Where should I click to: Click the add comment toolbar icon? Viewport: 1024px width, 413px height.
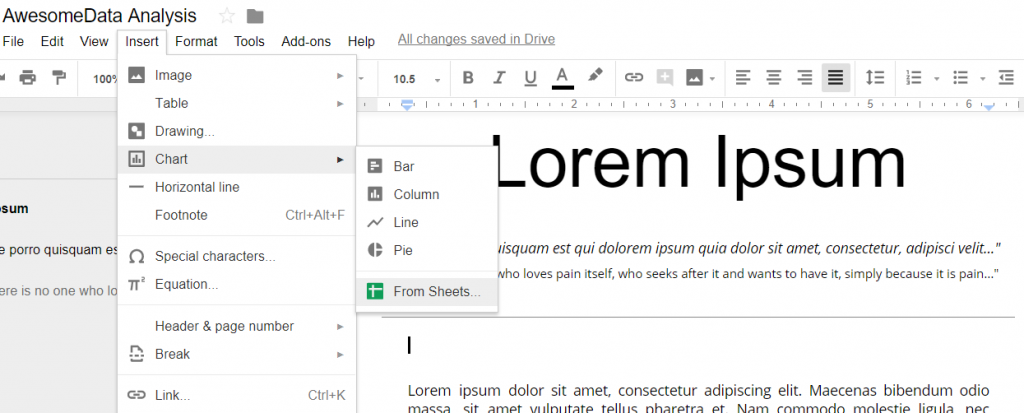tap(665, 78)
